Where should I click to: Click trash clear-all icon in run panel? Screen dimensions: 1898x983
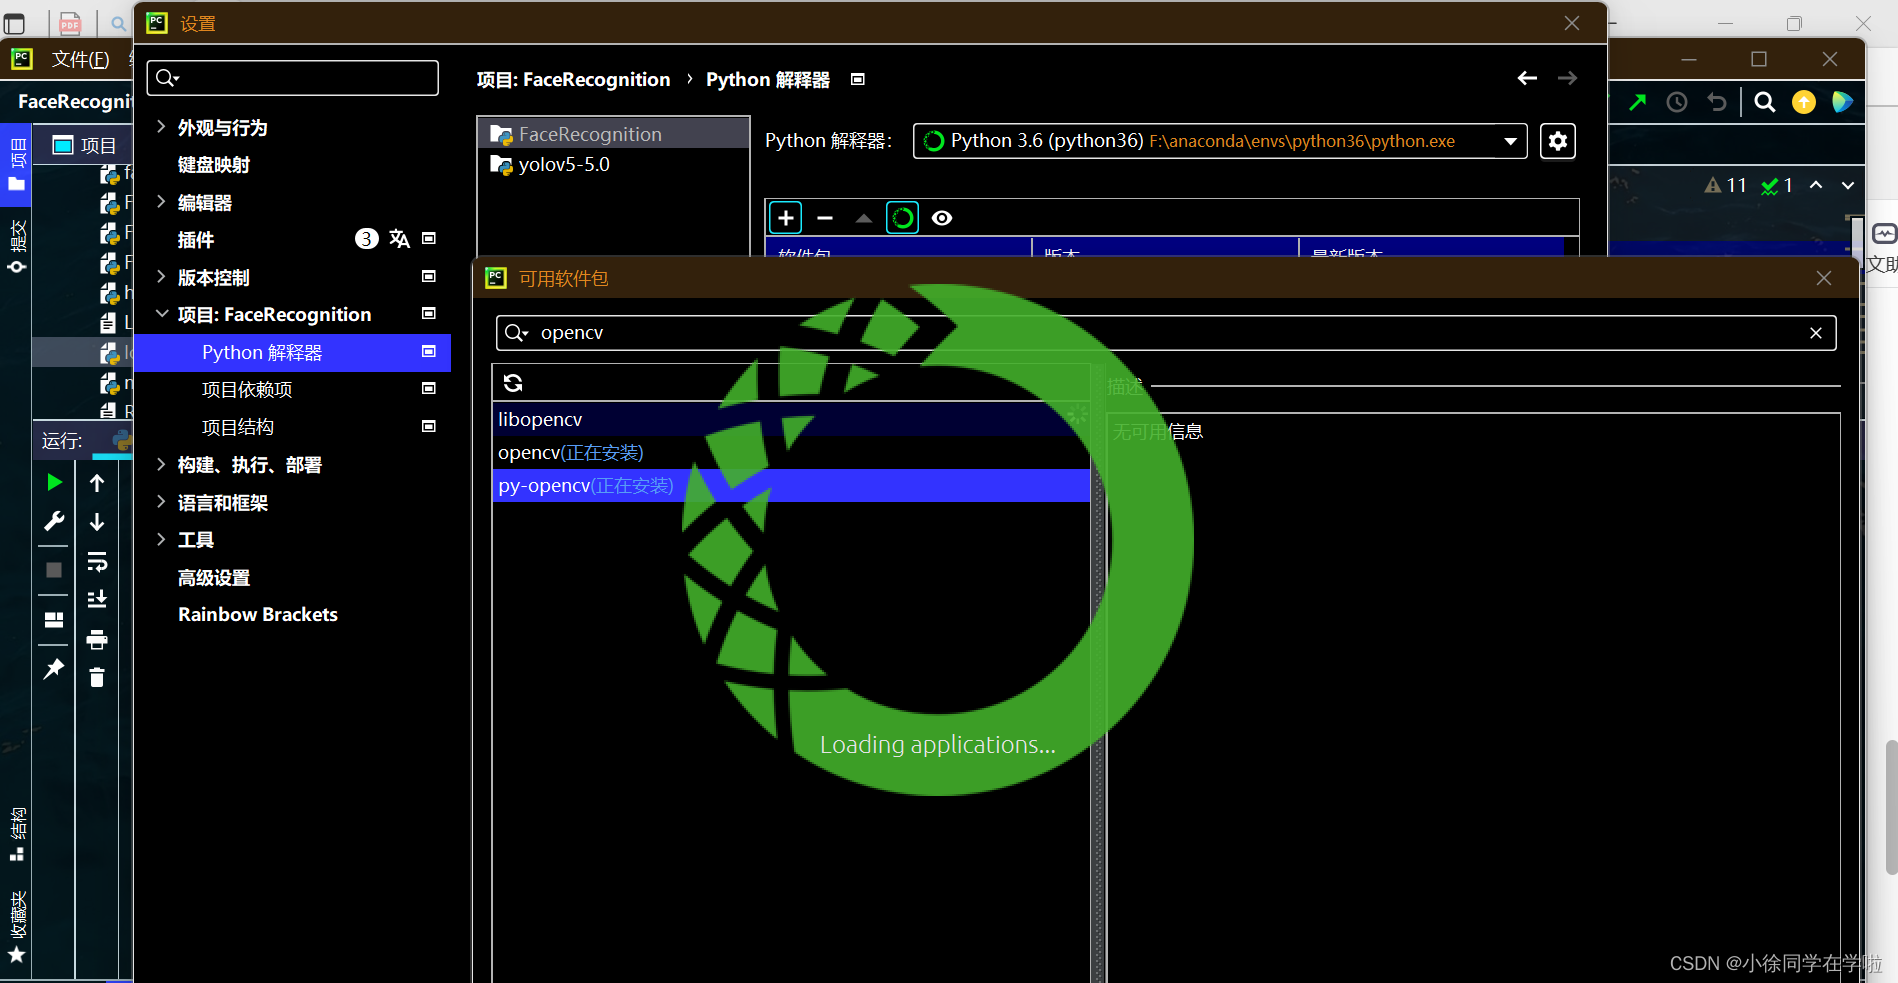[x=97, y=678]
